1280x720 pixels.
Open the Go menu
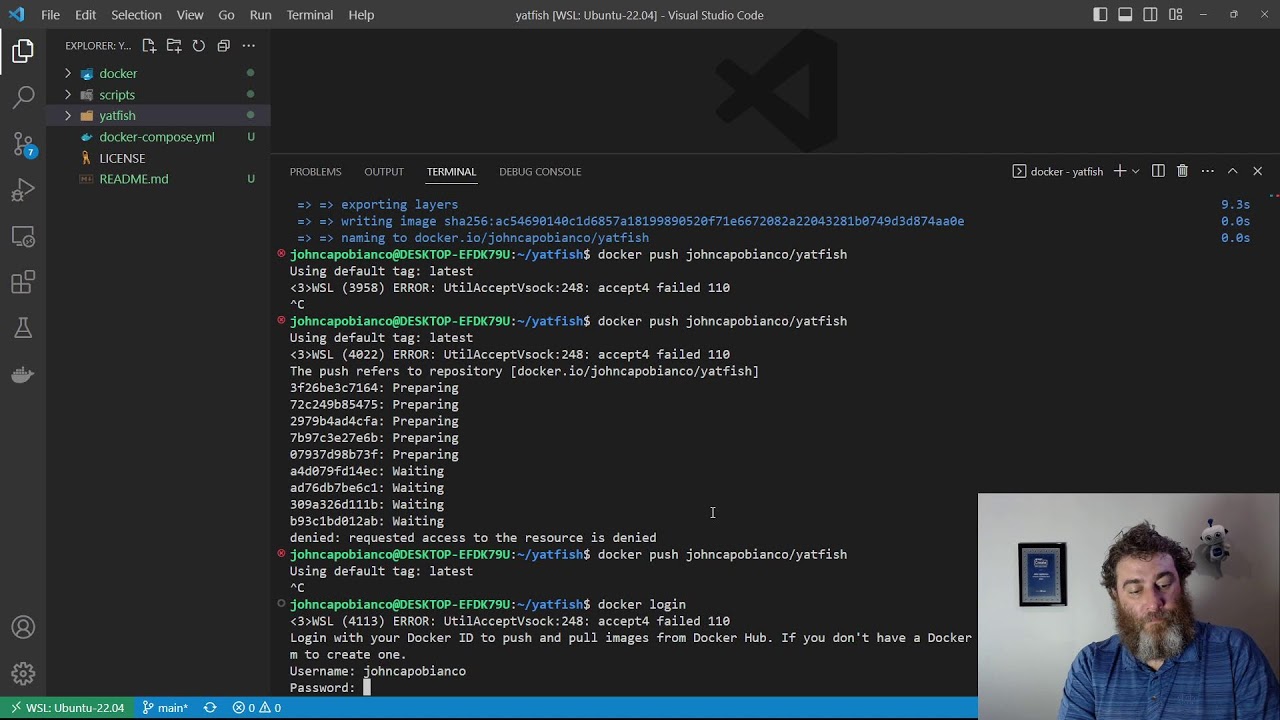[x=226, y=15]
